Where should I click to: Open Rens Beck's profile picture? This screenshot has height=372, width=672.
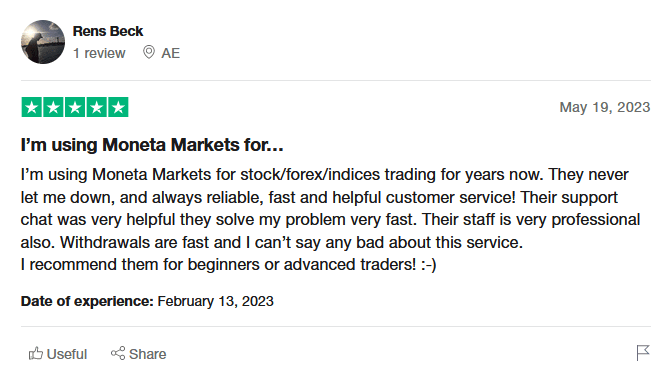43,42
